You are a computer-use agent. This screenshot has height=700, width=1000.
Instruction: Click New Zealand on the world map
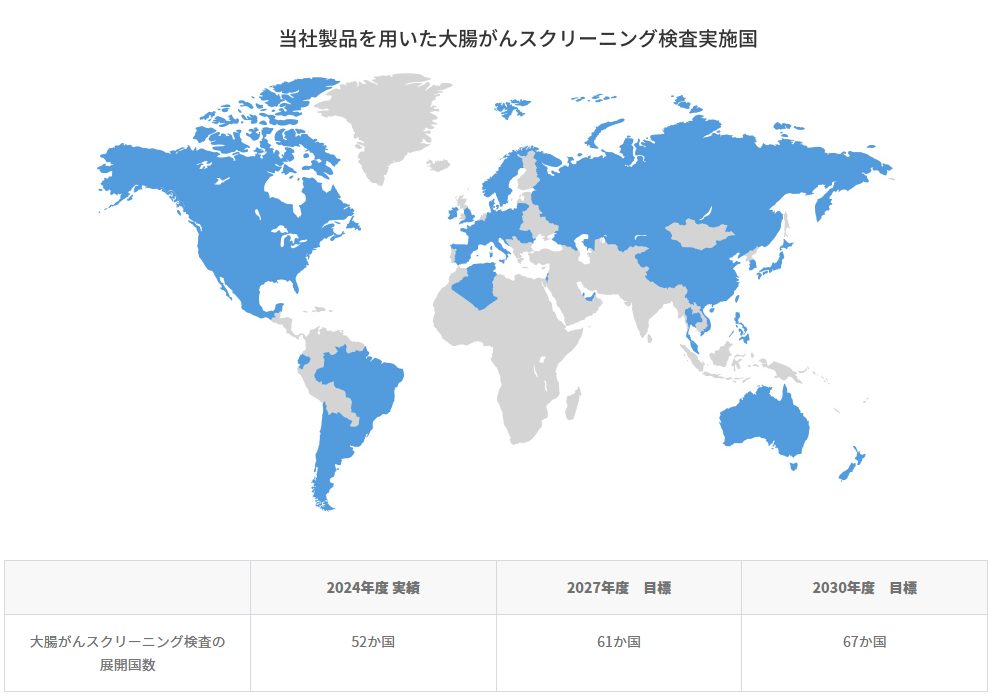pos(852,464)
